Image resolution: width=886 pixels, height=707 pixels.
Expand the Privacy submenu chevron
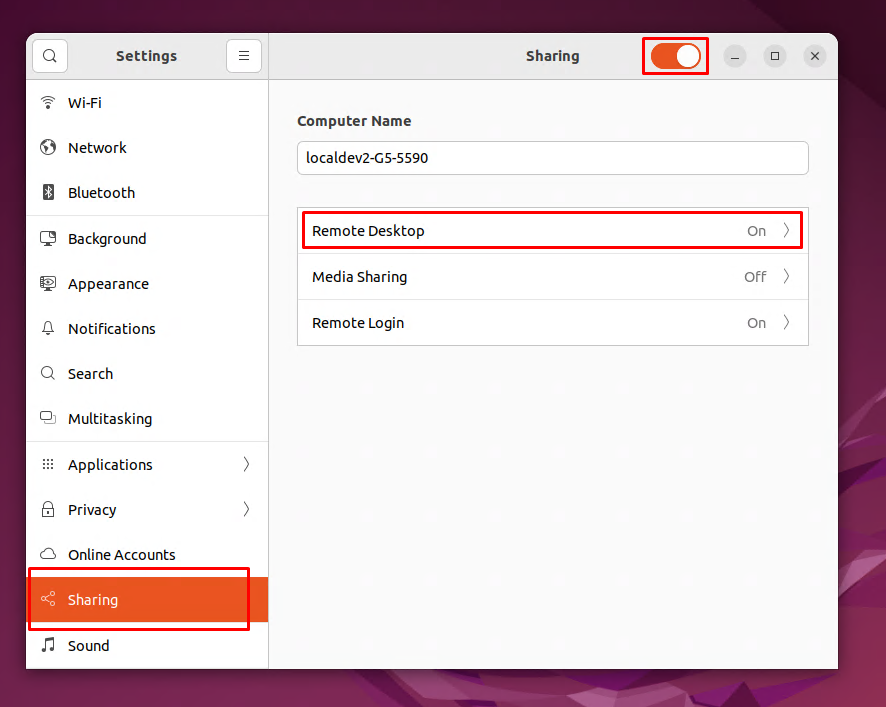(x=246, y=509)
